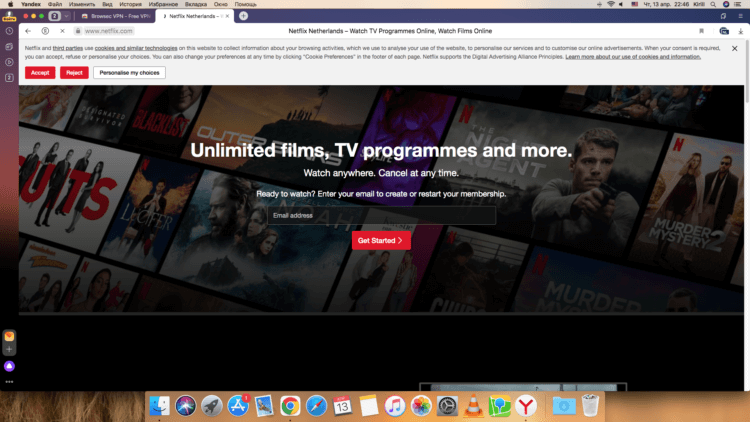The image size is (750, 422).
Task: Open volume control in menu bar
Action: (621, 4)
